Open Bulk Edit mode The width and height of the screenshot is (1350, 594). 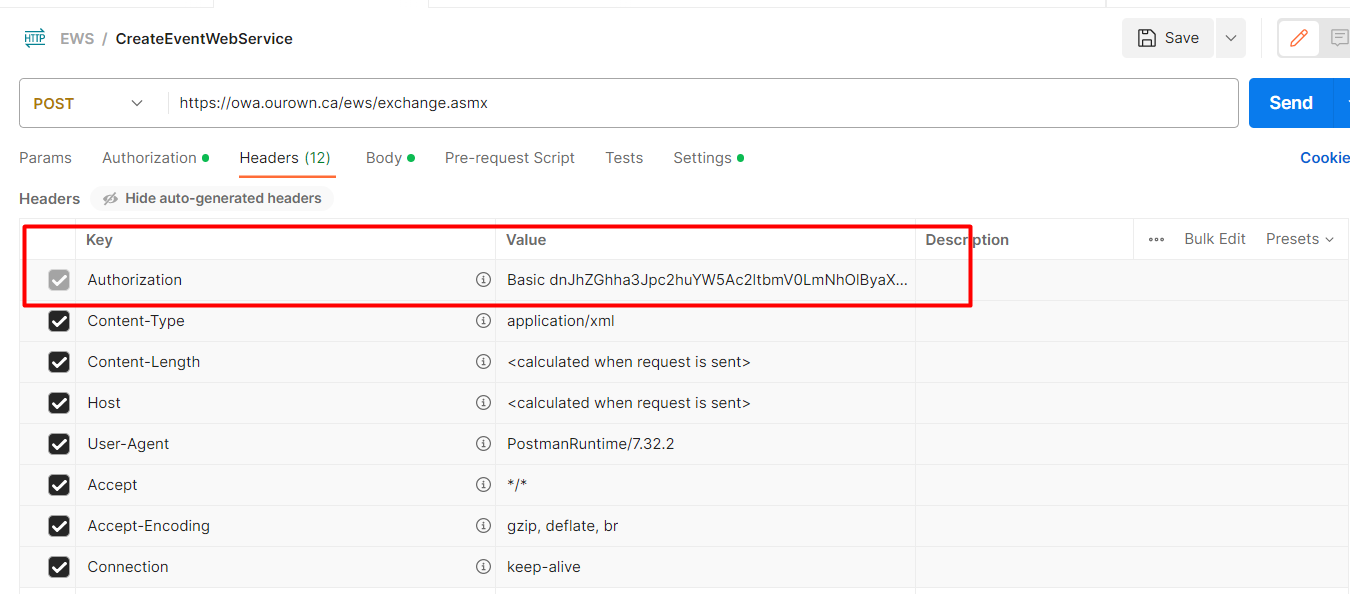pos(1215,239)
